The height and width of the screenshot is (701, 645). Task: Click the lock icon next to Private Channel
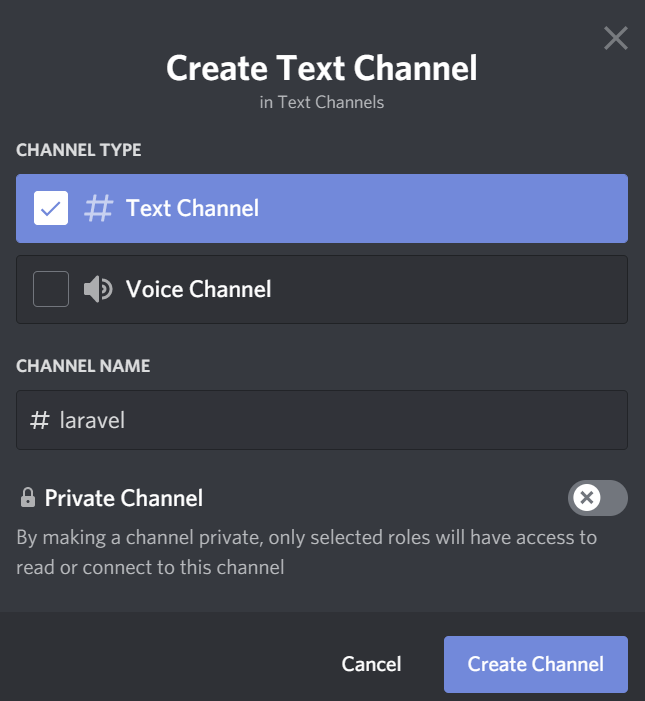coord(27,497)
